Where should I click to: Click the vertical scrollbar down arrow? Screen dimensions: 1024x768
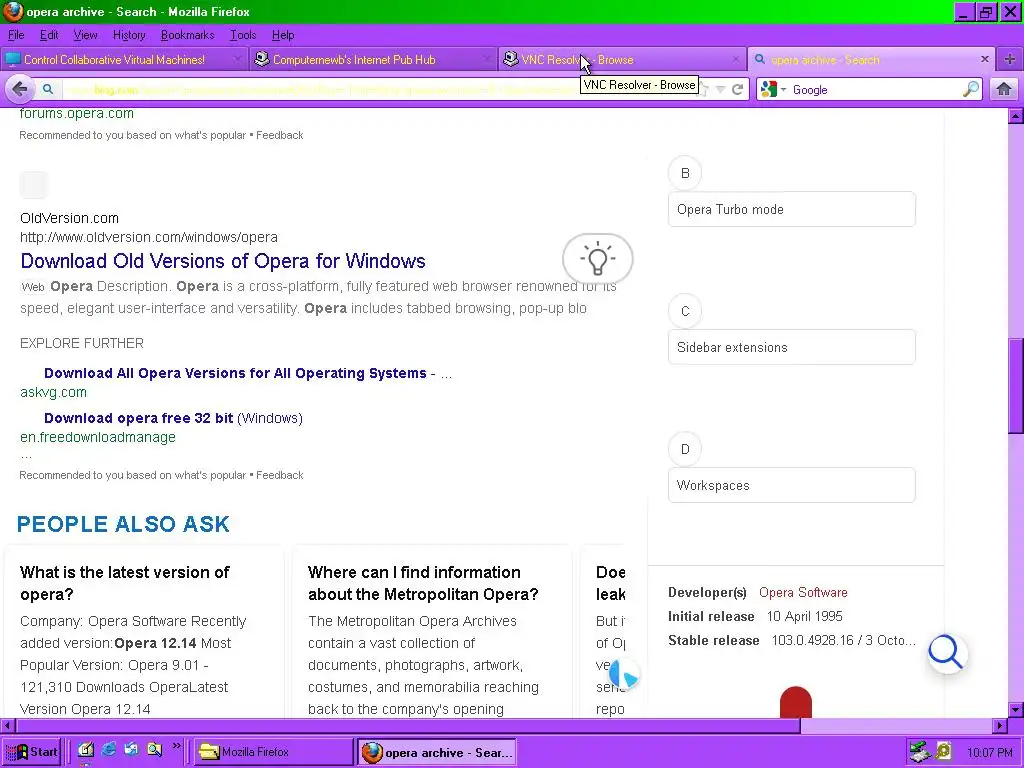pyautogui.click(x=1016, y=710)
